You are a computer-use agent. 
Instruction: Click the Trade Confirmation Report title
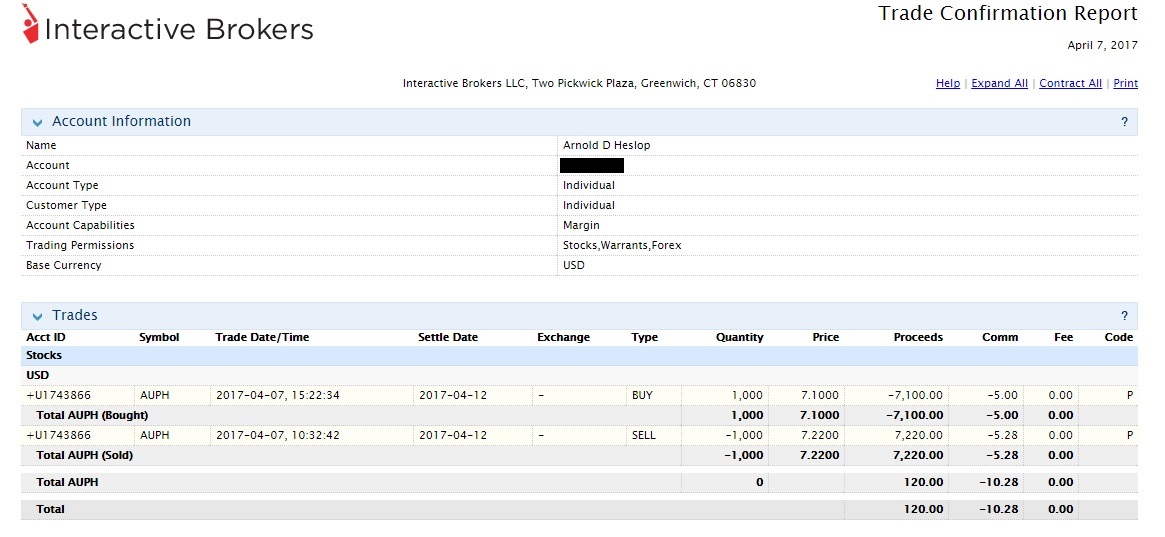point(1007,13)
